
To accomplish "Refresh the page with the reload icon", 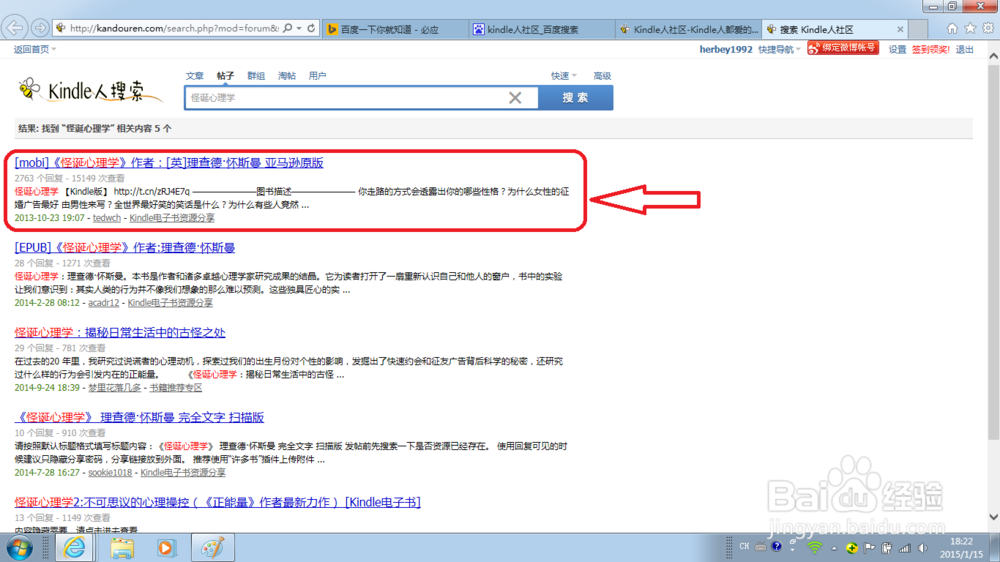I will 311,28.
